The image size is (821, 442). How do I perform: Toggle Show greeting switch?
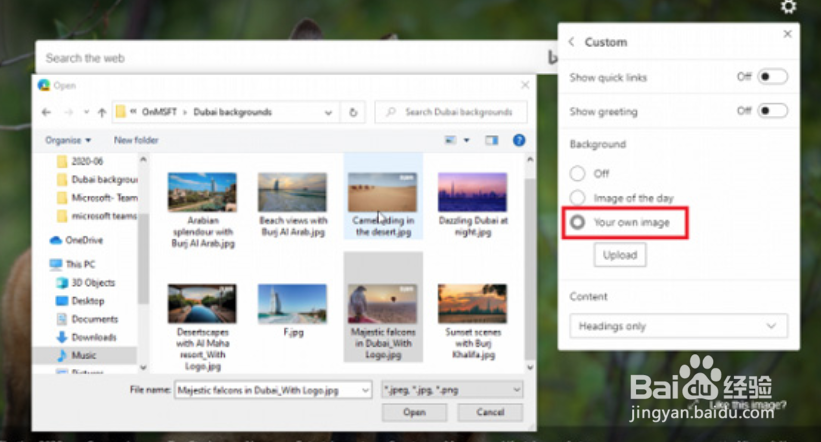[772, 111]
